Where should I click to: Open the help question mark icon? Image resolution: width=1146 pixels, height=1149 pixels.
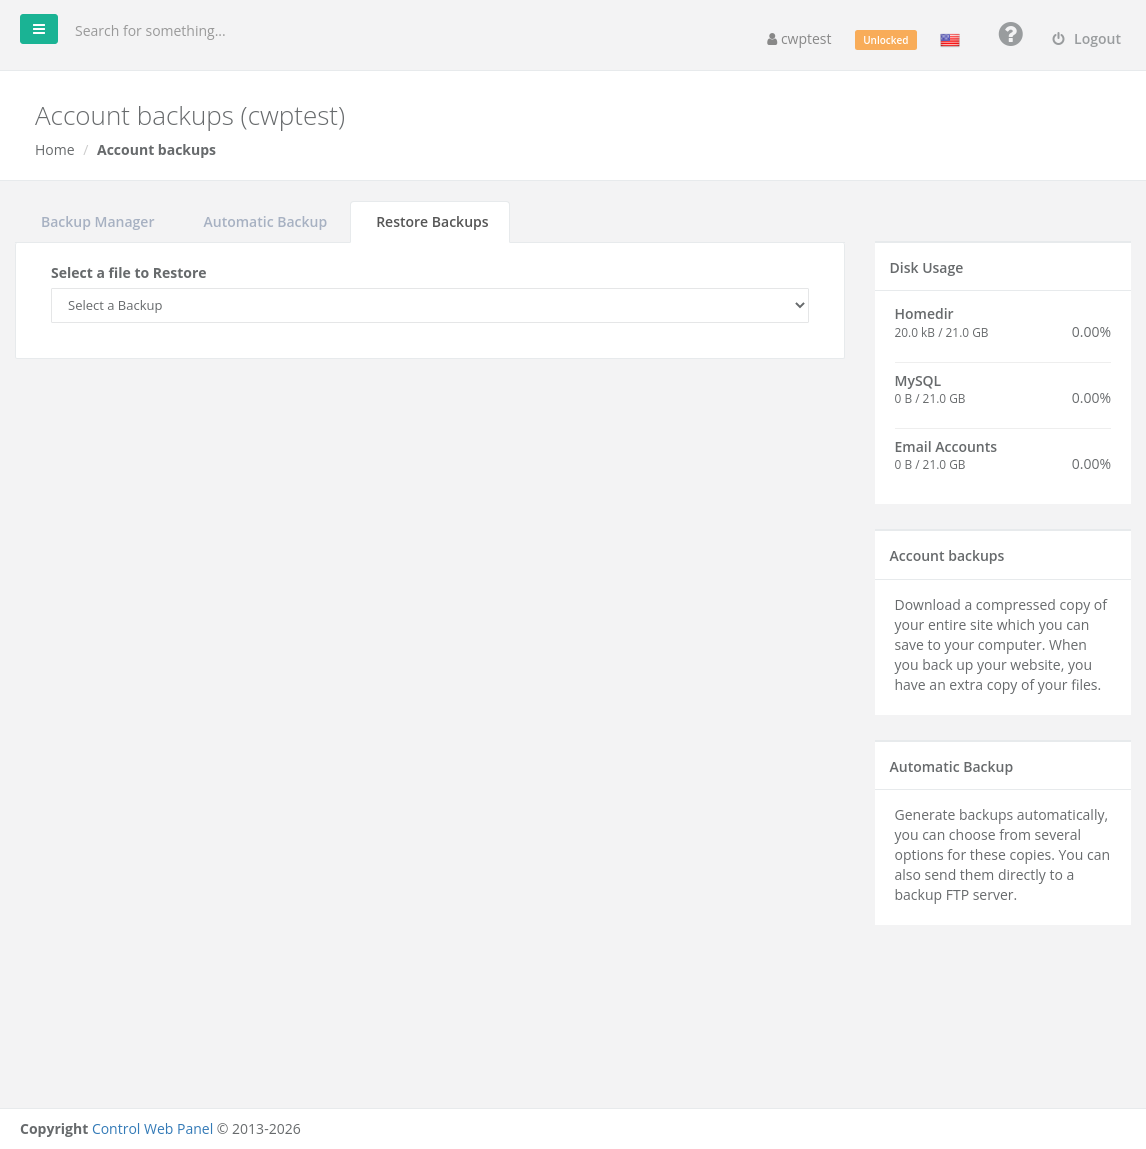click(1010, 34)
